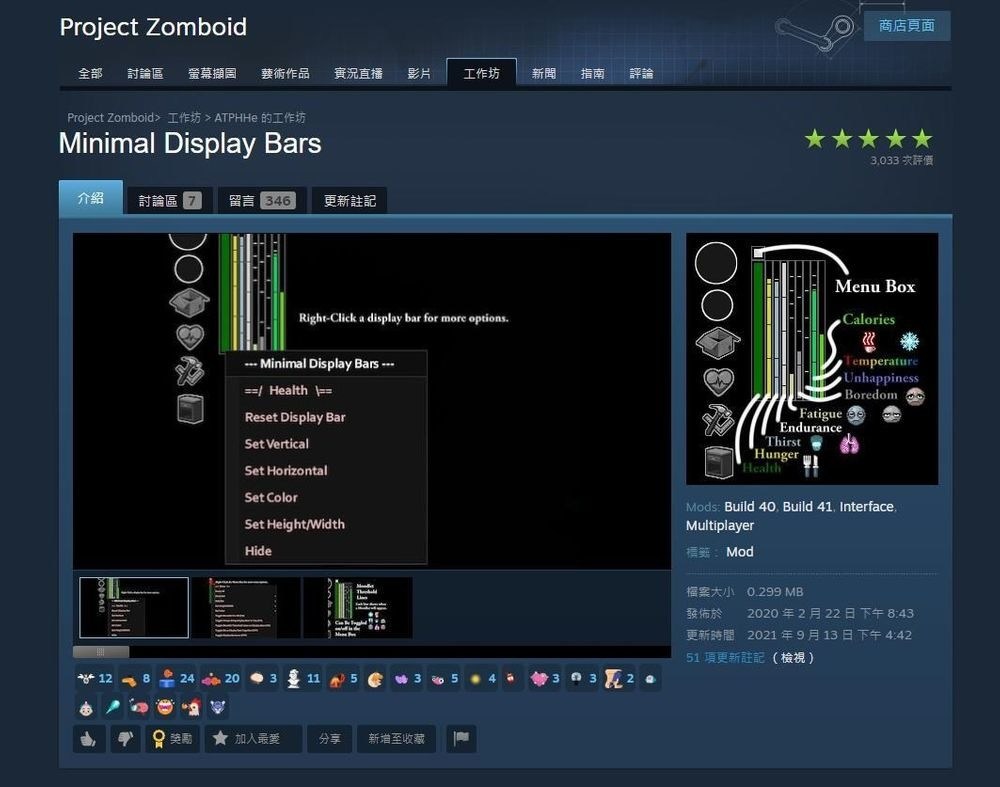
Task: Select the award reaction with count 24
Action: pyautogui.click(x=177, y=679)
